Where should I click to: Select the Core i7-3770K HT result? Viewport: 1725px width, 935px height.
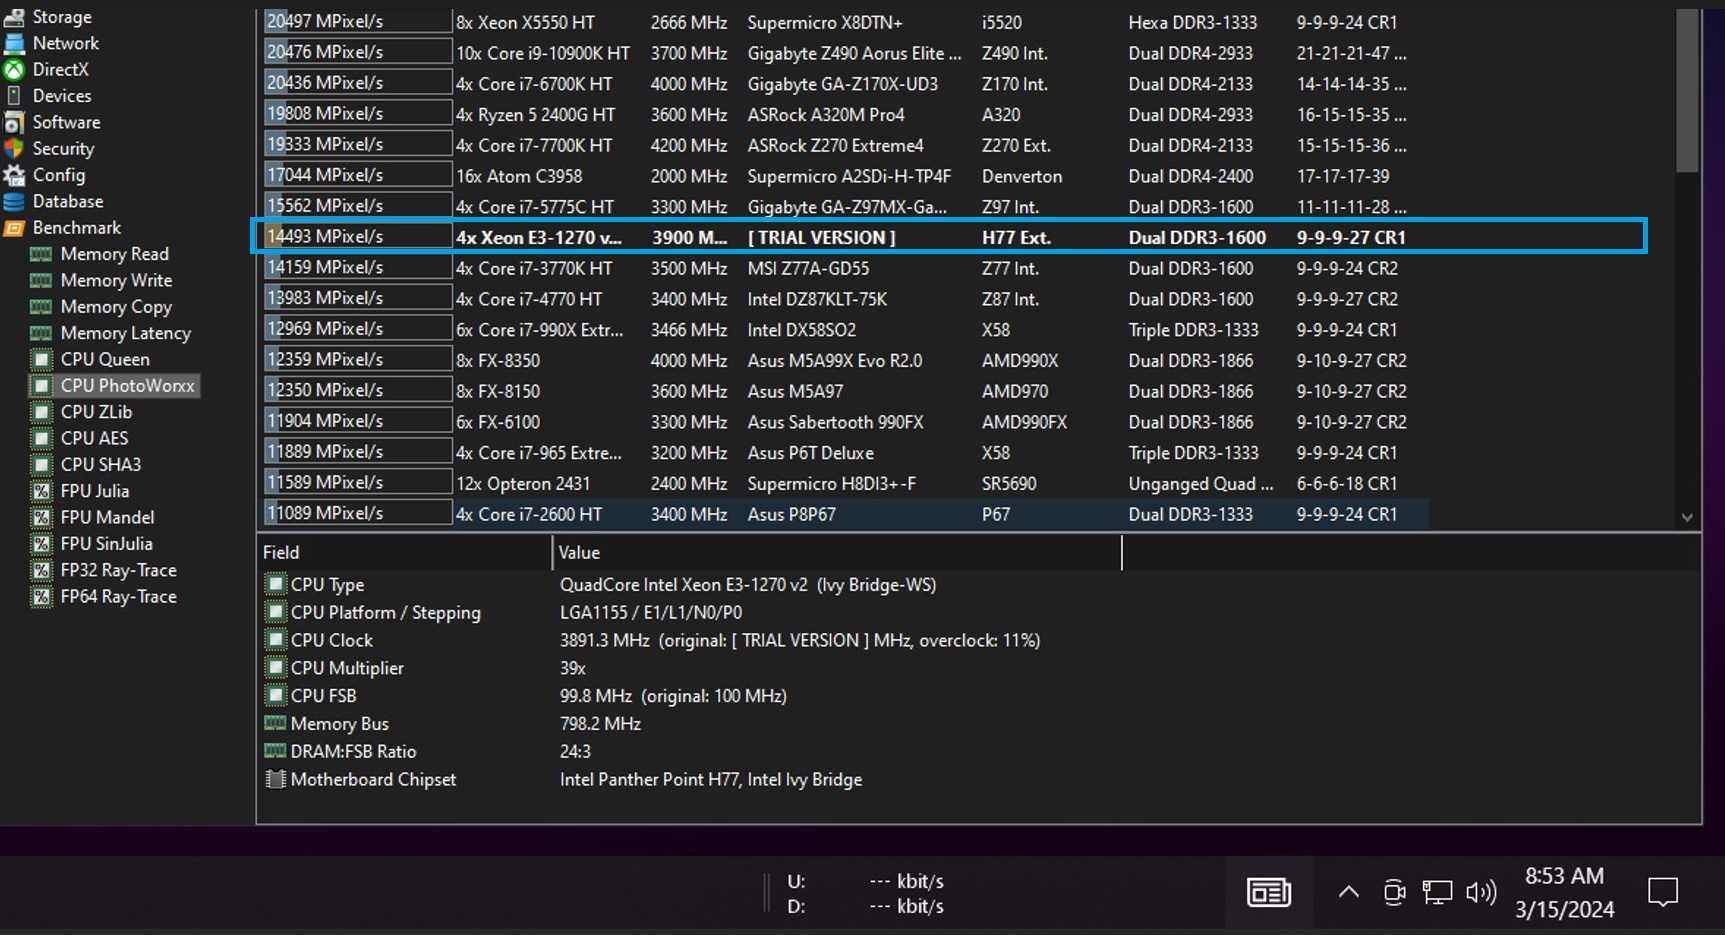845,268
